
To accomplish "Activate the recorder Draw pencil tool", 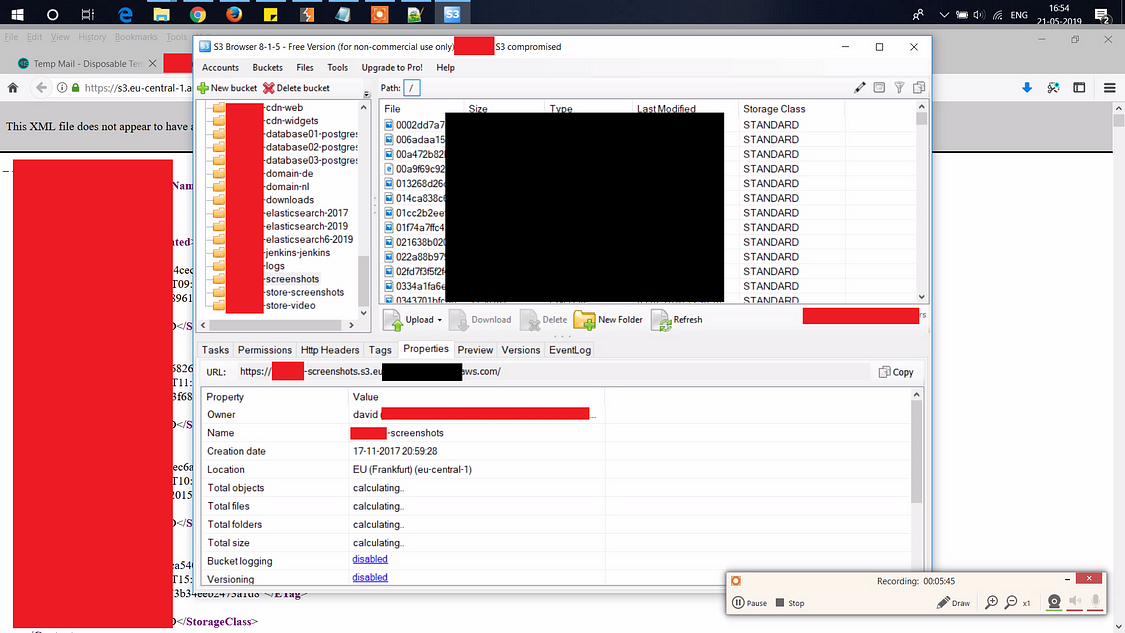I will (x=954, y=603).
